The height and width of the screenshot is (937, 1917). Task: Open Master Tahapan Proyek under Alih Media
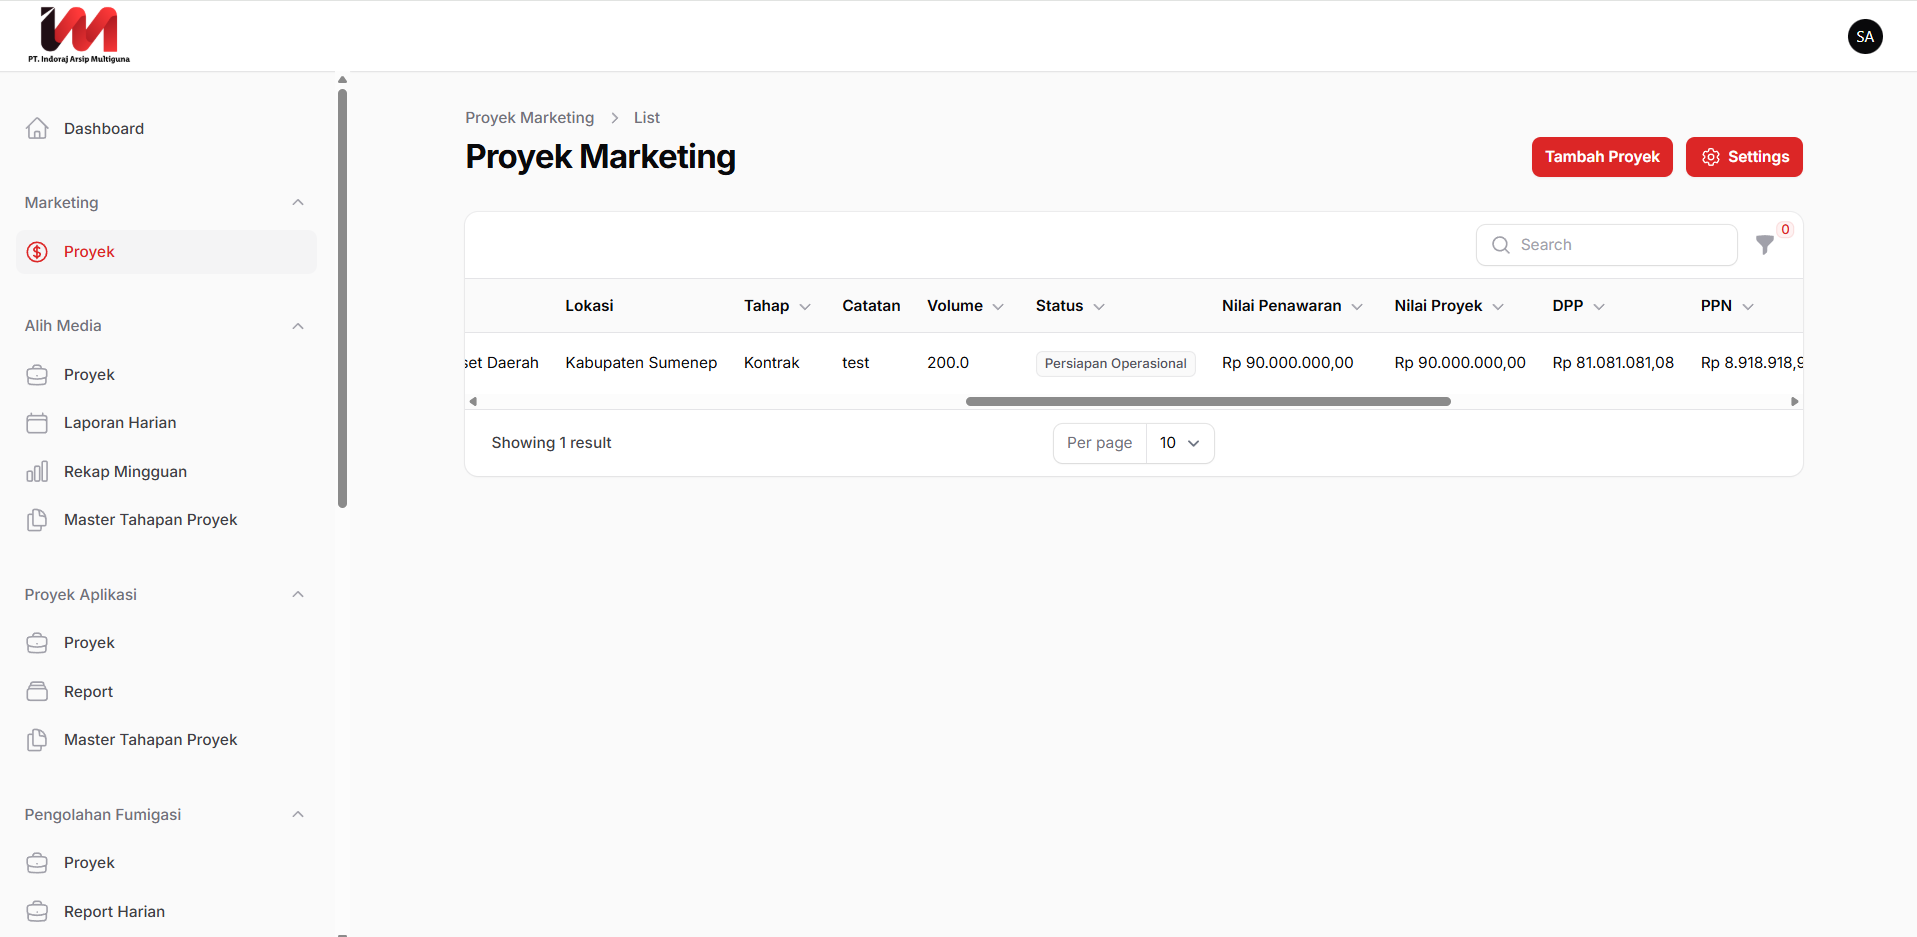coord(150,520)
